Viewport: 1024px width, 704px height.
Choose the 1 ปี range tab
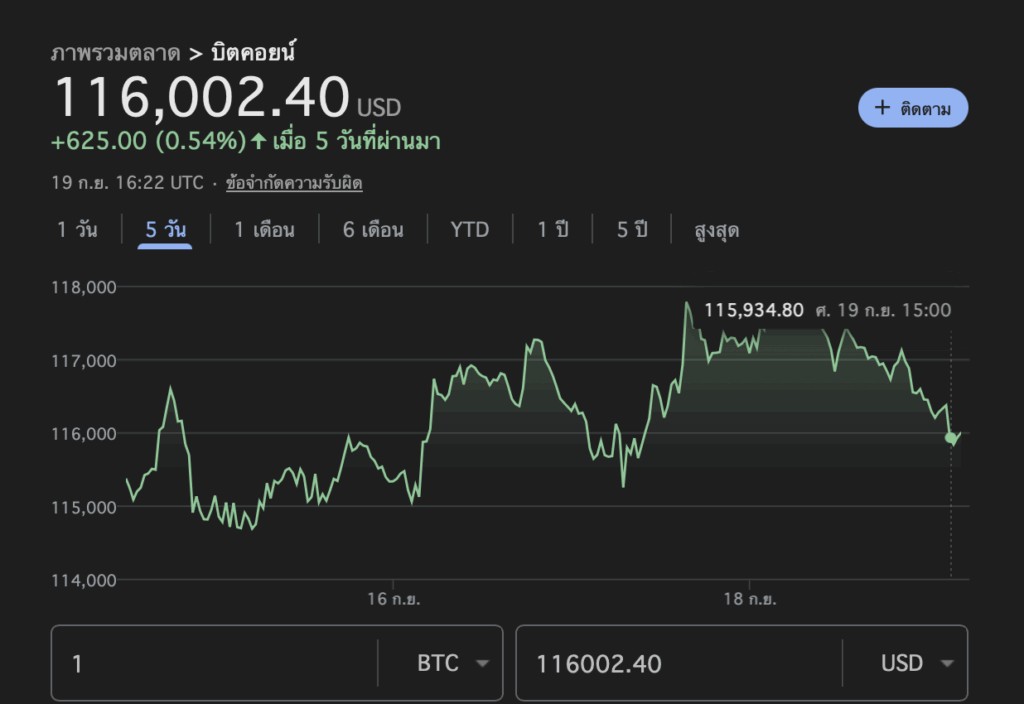coord(552,230)
